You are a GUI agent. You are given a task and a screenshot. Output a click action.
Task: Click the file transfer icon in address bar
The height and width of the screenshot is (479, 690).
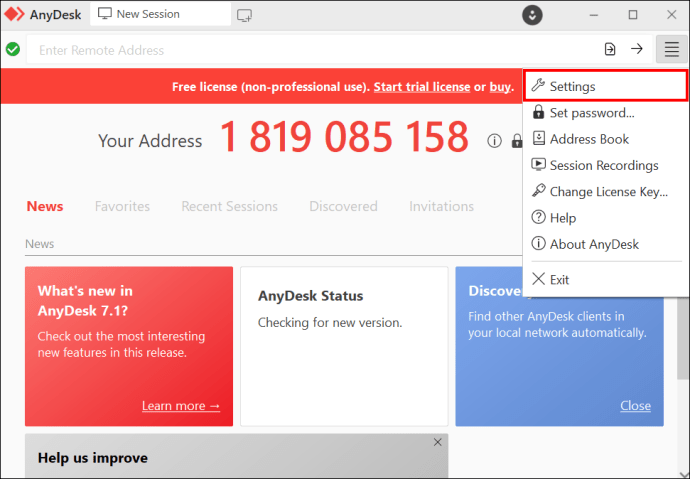(x=610, y=49)
